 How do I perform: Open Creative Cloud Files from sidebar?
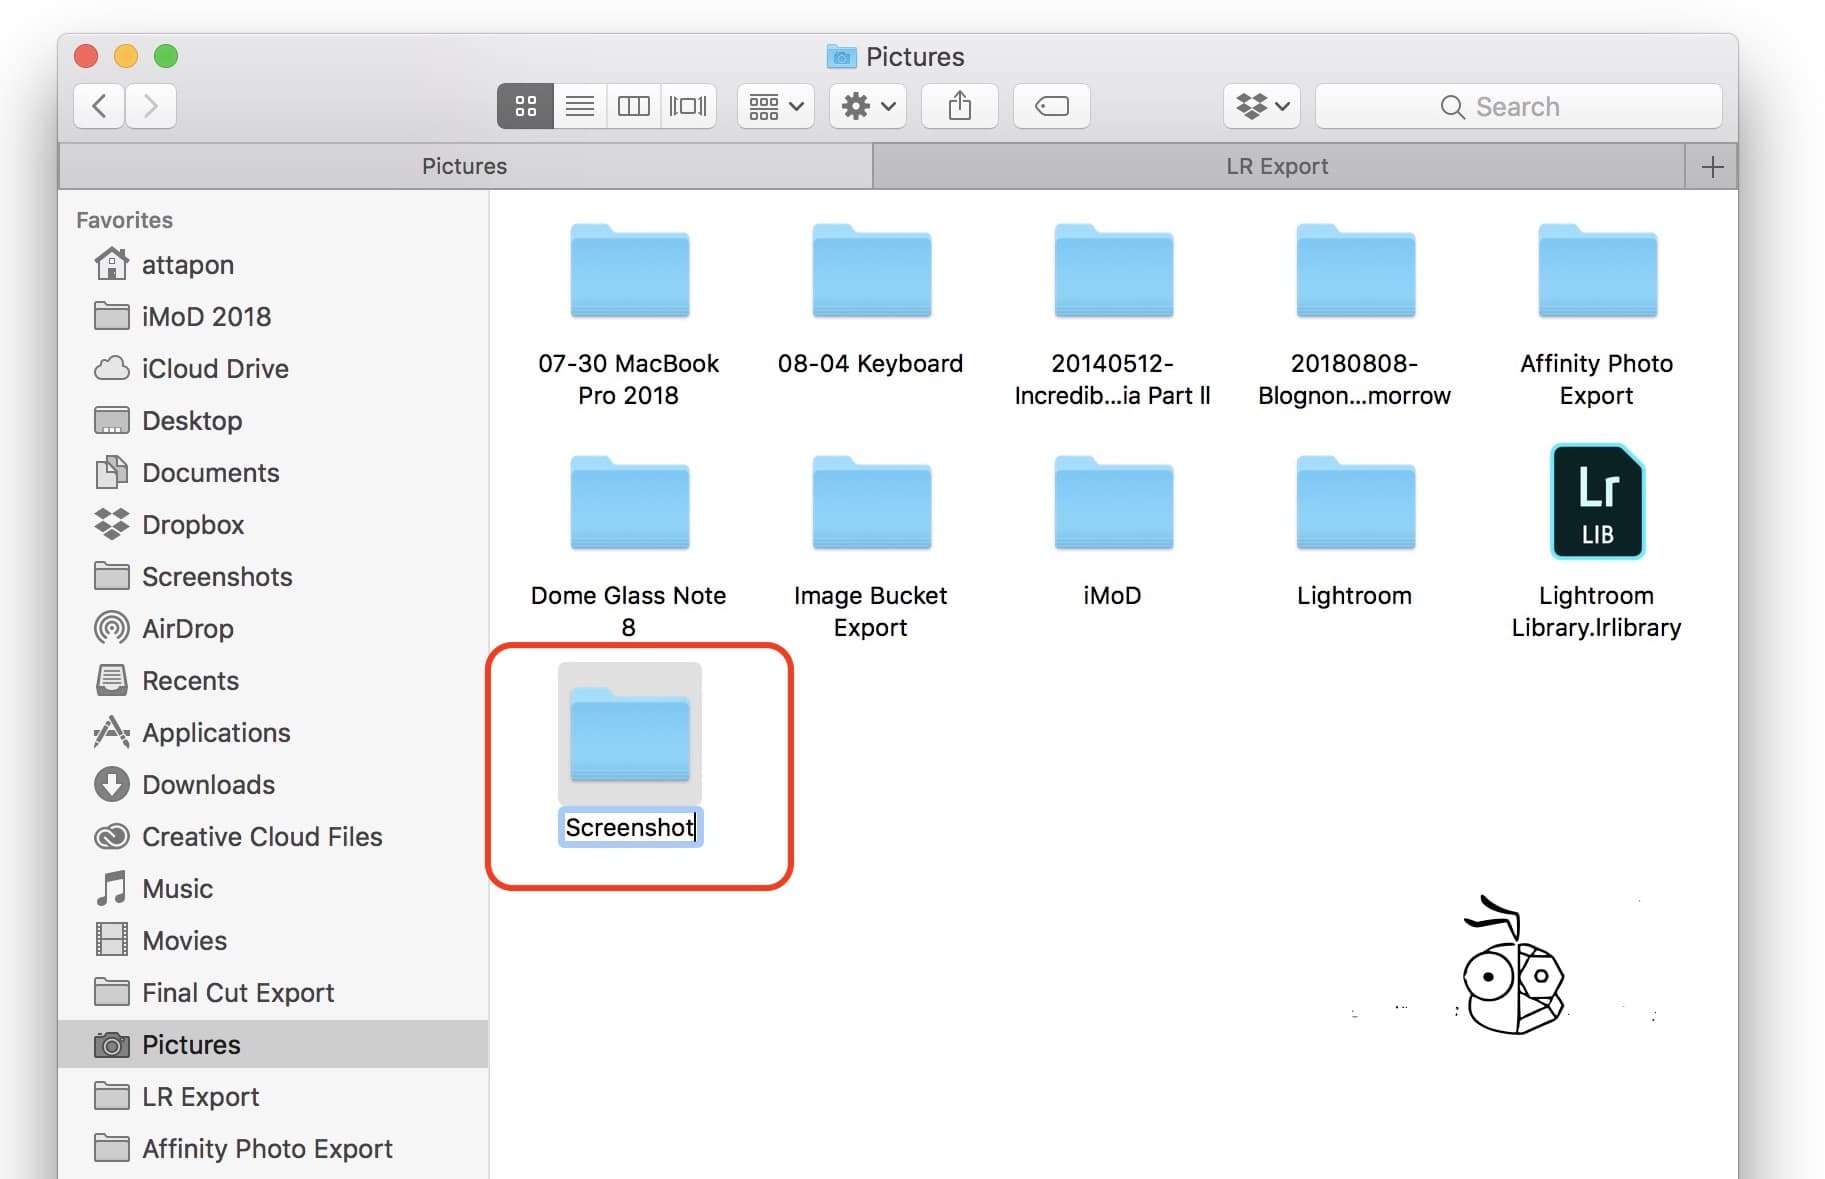click(x=262, y=837)
